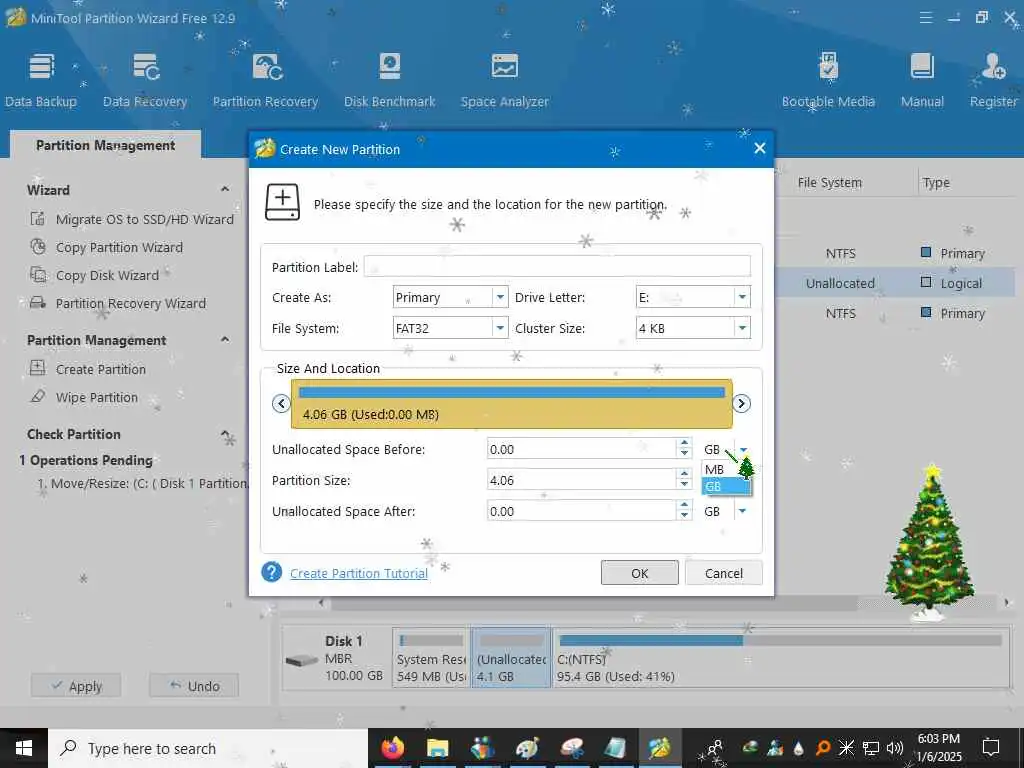
Task: Open the Cluster Size dropdown
Action: [742, 328]
